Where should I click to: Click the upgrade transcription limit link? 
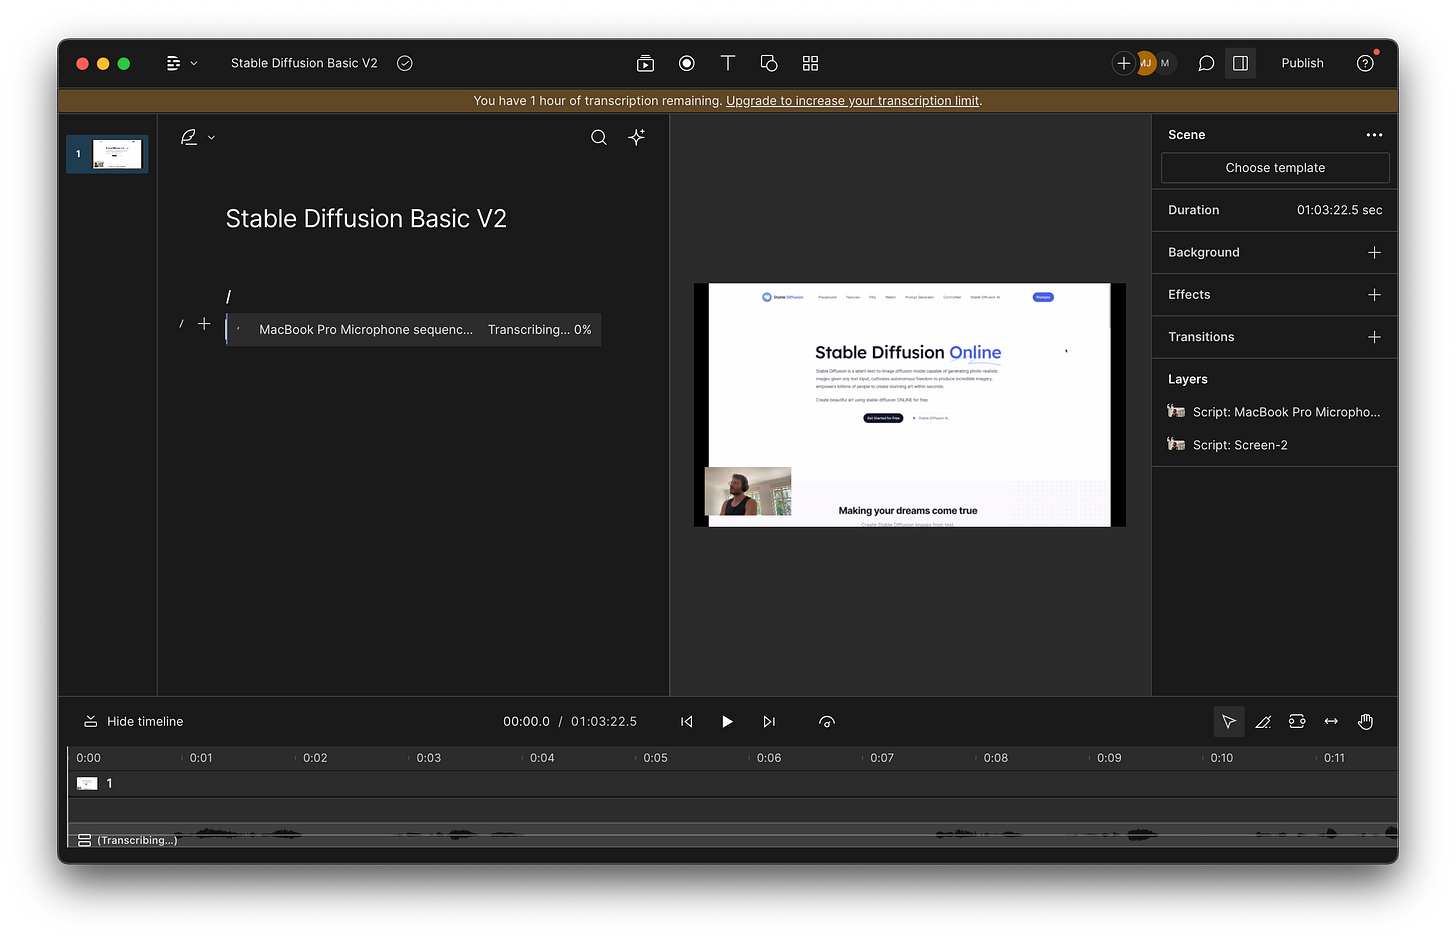tap(853, 101)
